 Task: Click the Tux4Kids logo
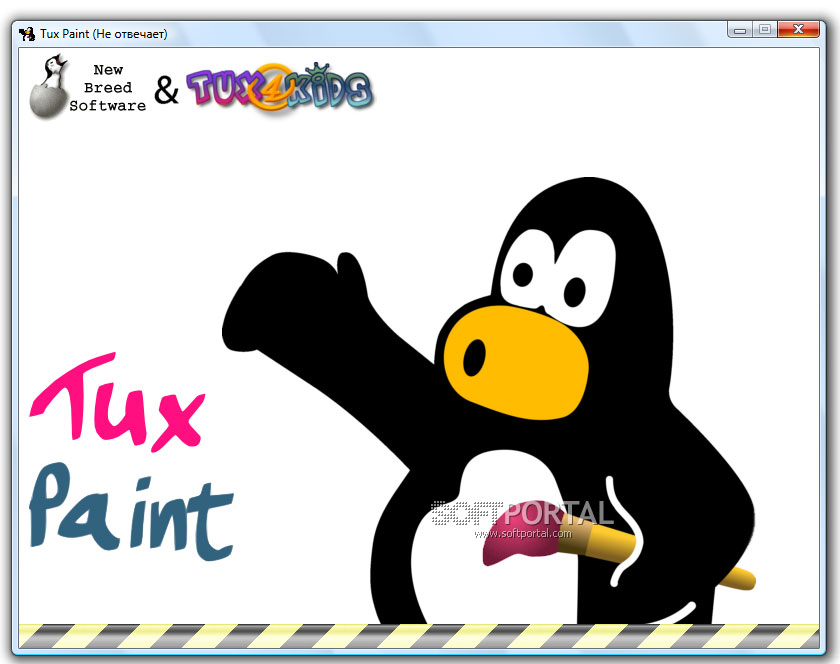[x=279, y=87]
